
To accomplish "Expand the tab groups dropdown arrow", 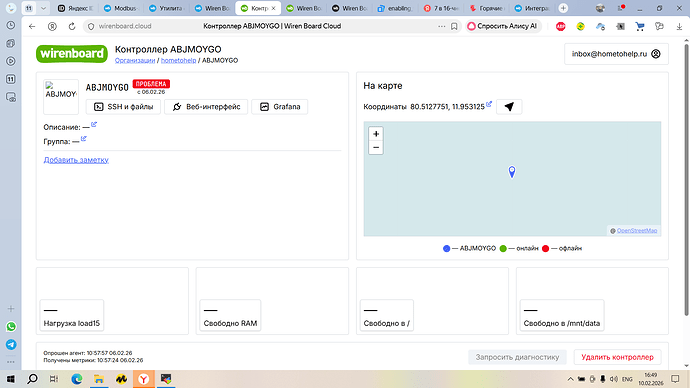I will 43,8.
